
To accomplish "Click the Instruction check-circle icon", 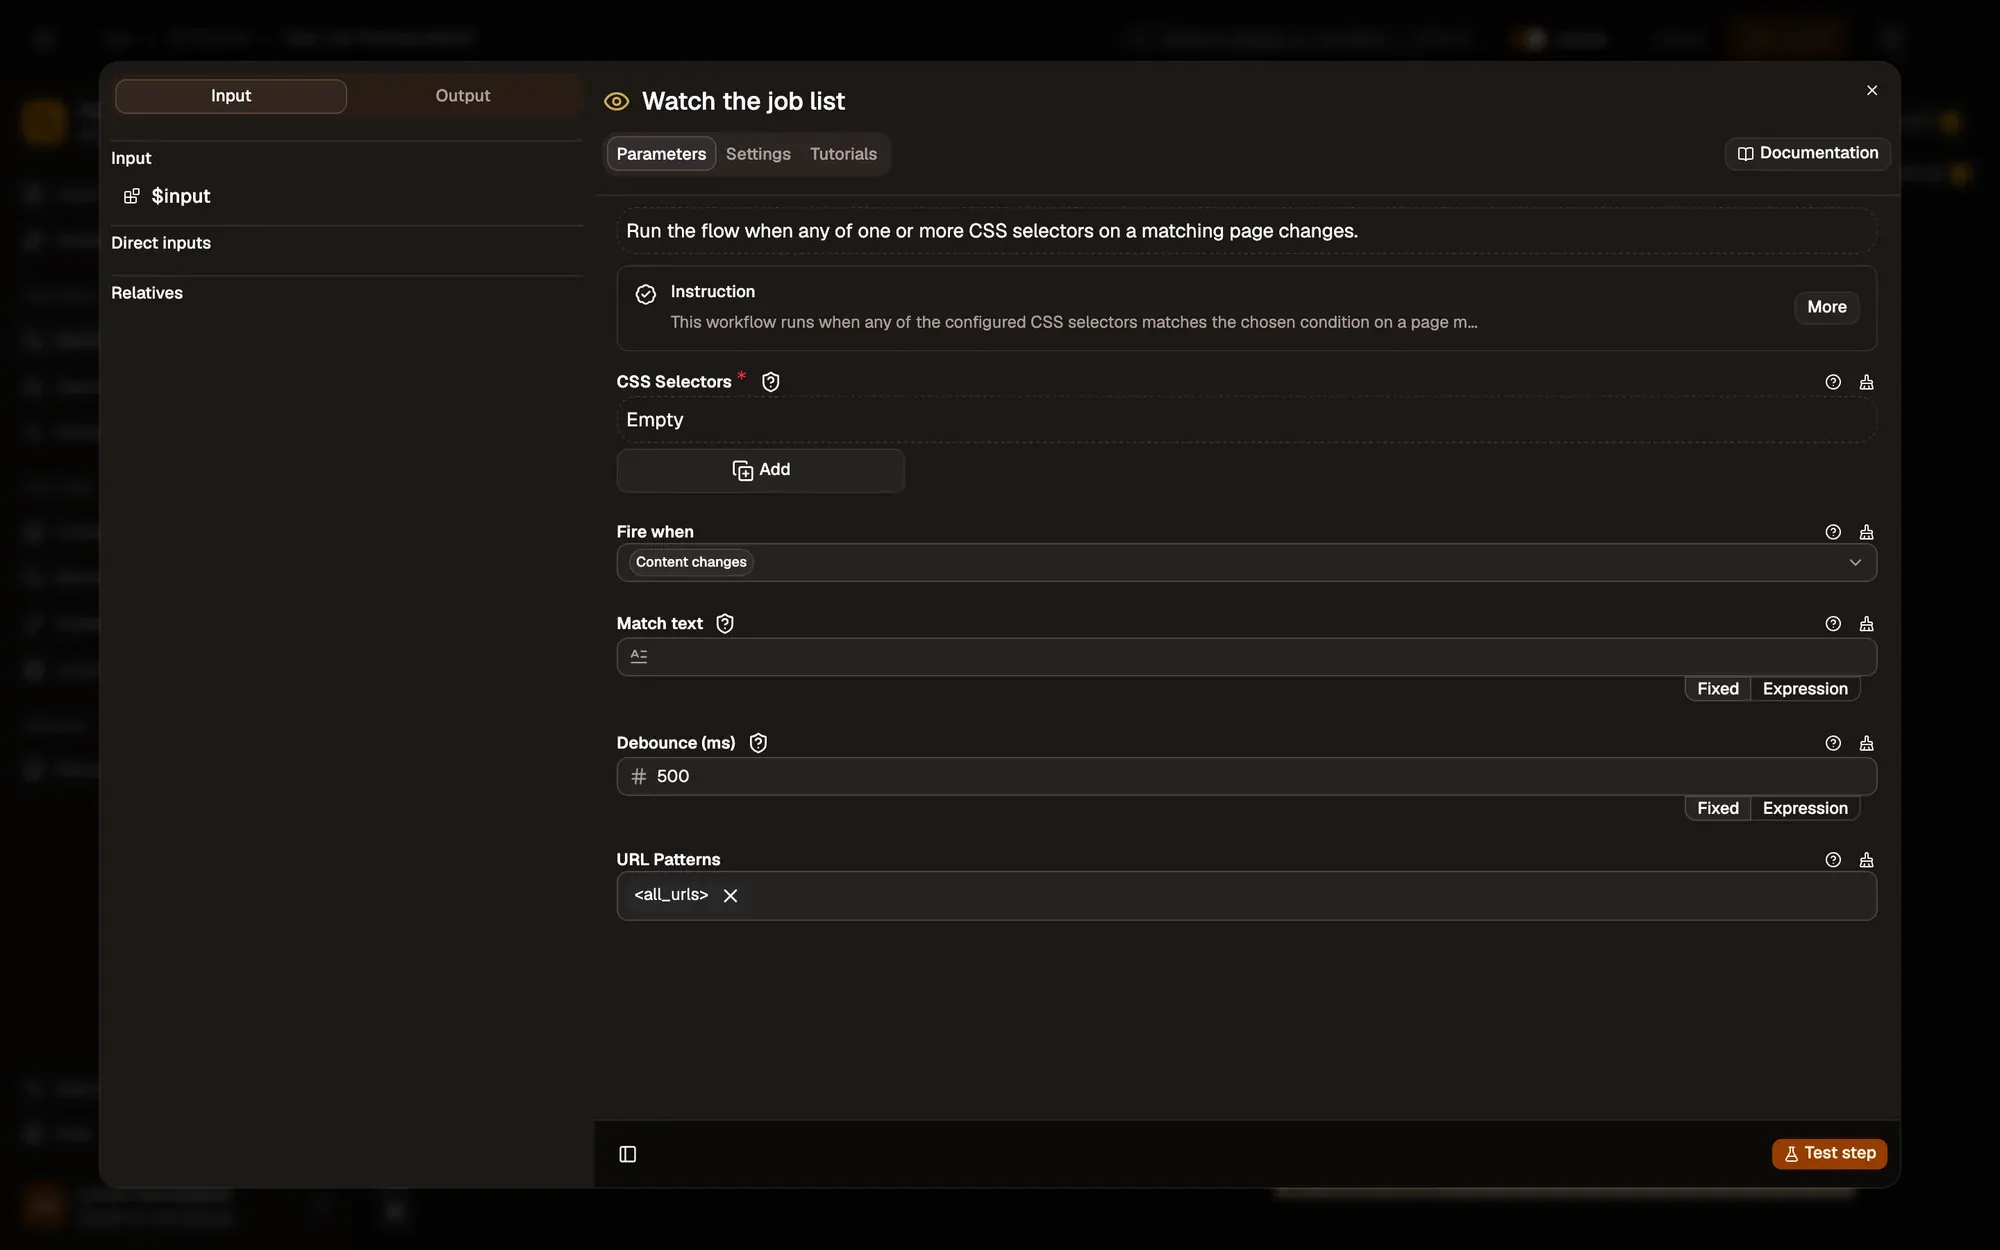I will 646,294.
